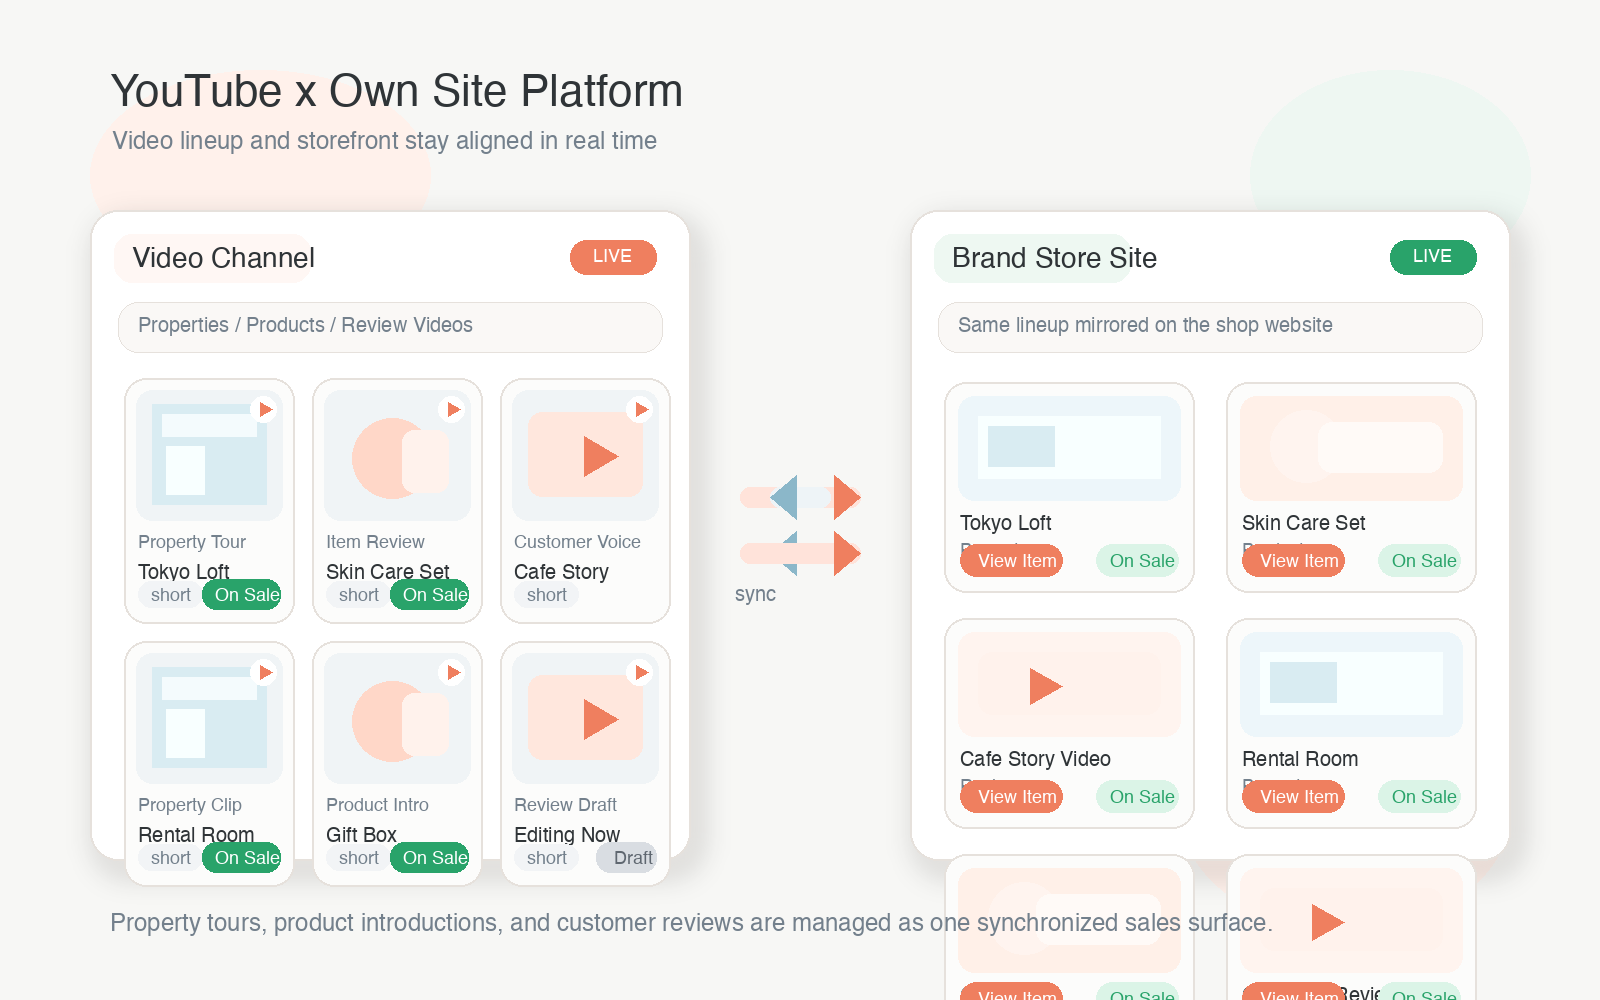Open the Tokyo Loft video thumbnail in Video Channel
The width and height of the screenshot is (1600, 1000).
[209, 455]
